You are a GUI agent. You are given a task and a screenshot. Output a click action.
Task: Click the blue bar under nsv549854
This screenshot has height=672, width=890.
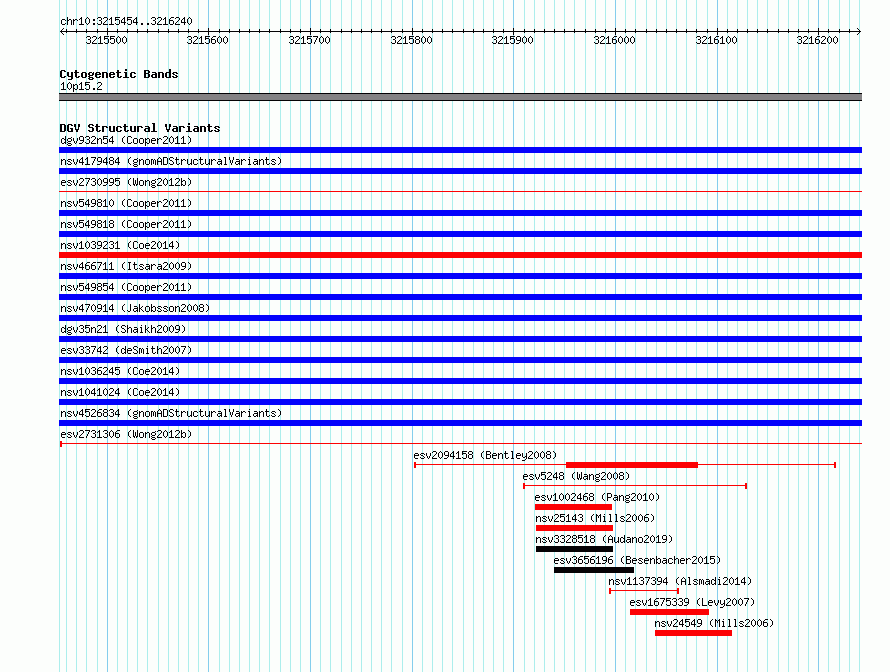point(460,297)
